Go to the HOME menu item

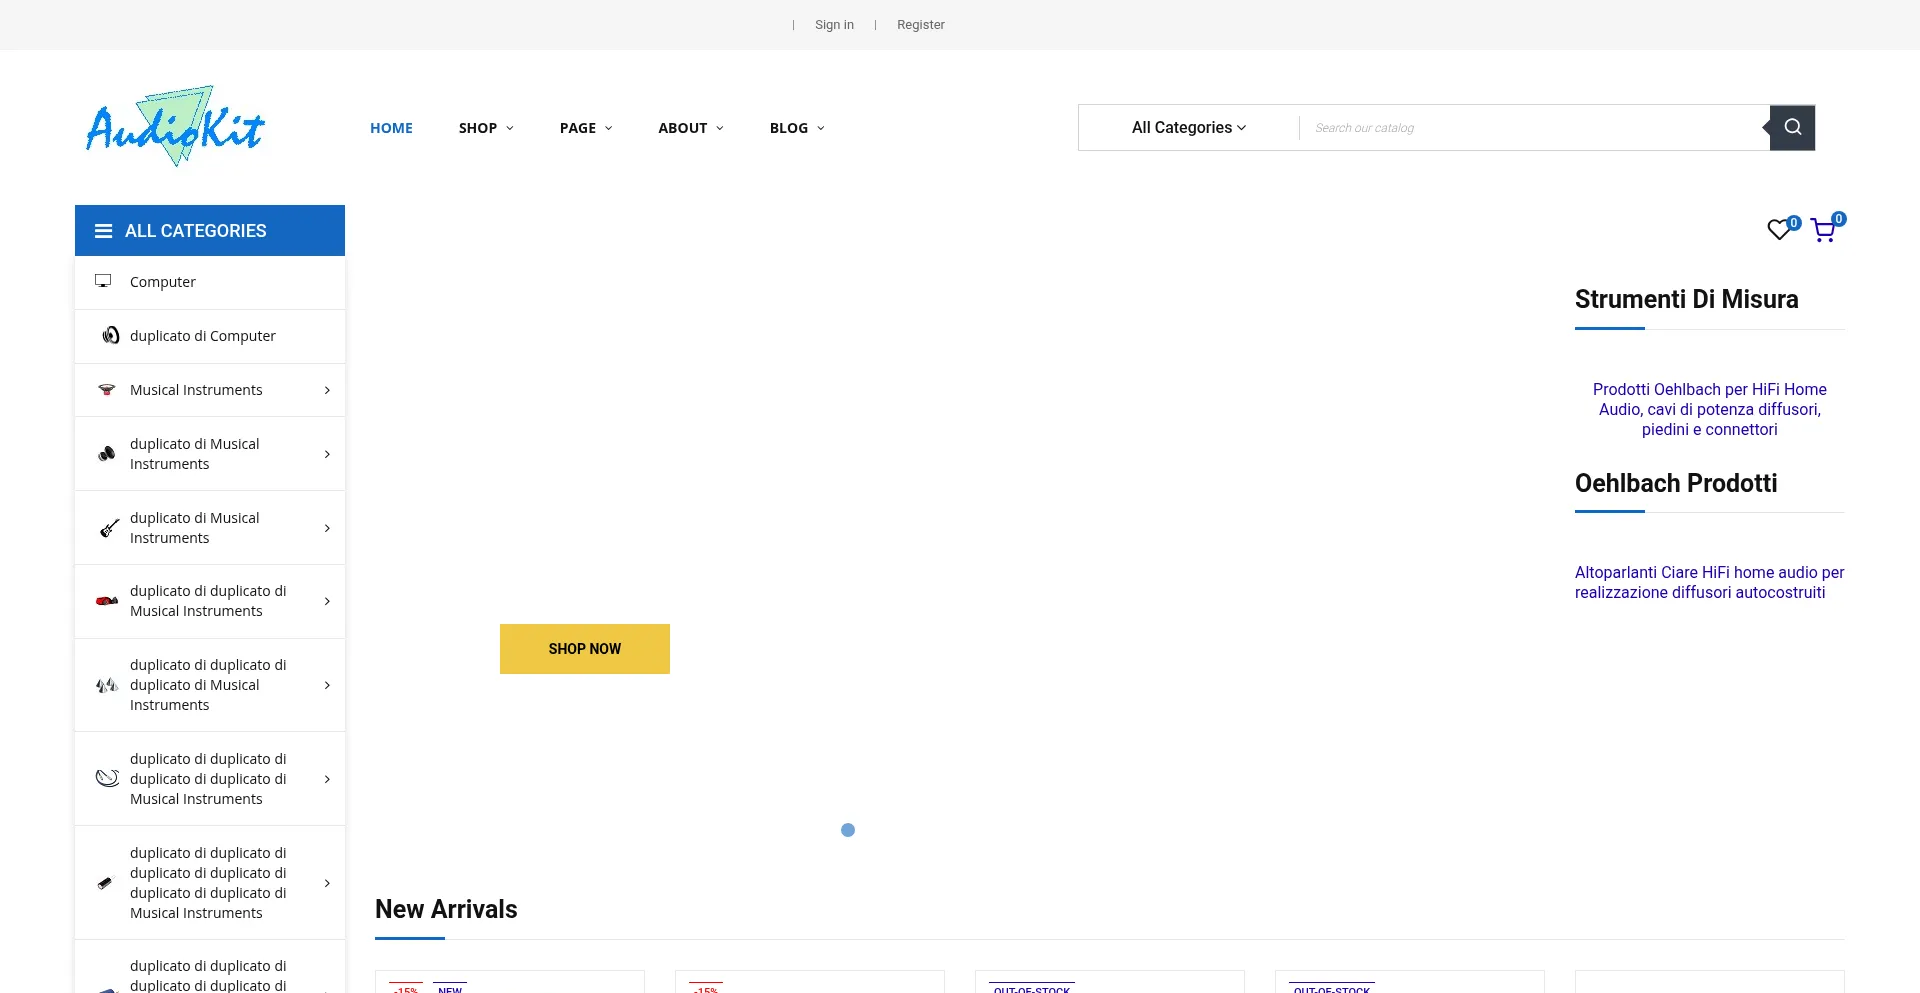[391, 128]
